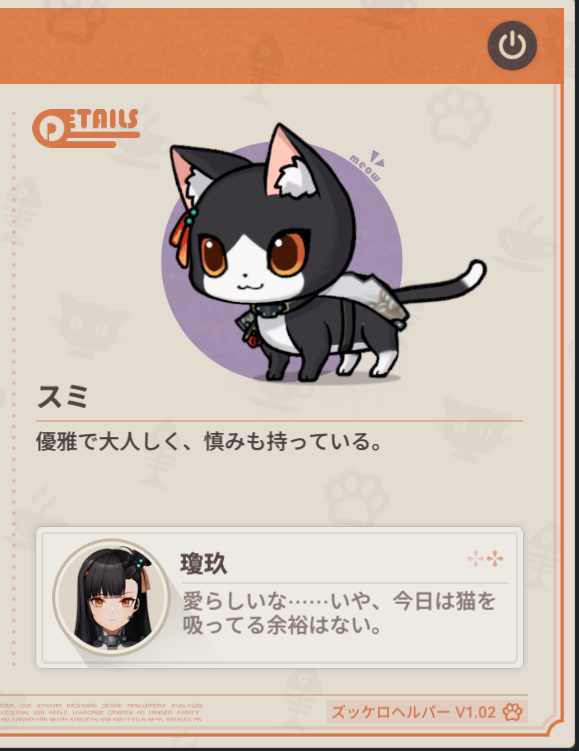579x751 pixels.
Task: Click the orange DETAILS logo
Action: (86, 127)
